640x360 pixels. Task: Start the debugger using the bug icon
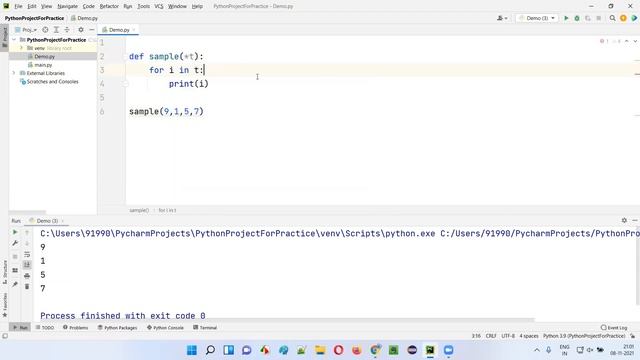click(x=577, y=18)
